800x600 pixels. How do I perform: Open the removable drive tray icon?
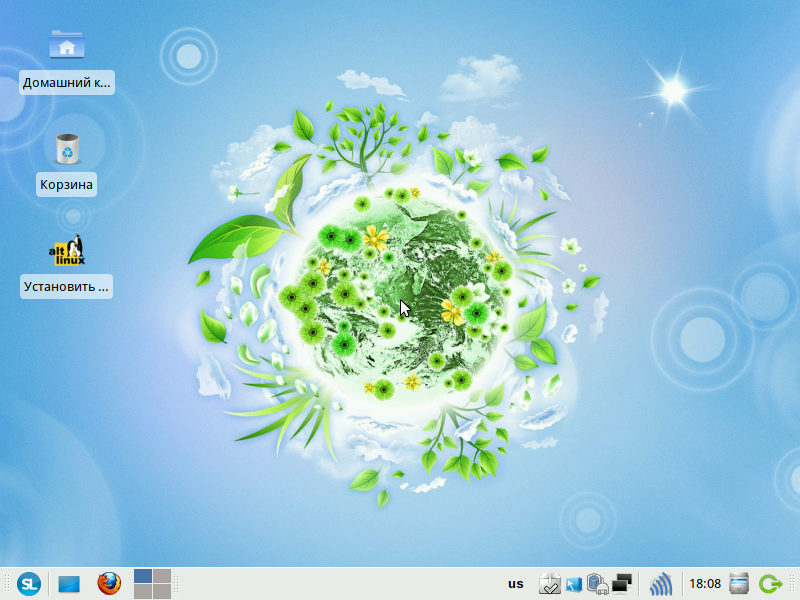[x=739, y=584]
